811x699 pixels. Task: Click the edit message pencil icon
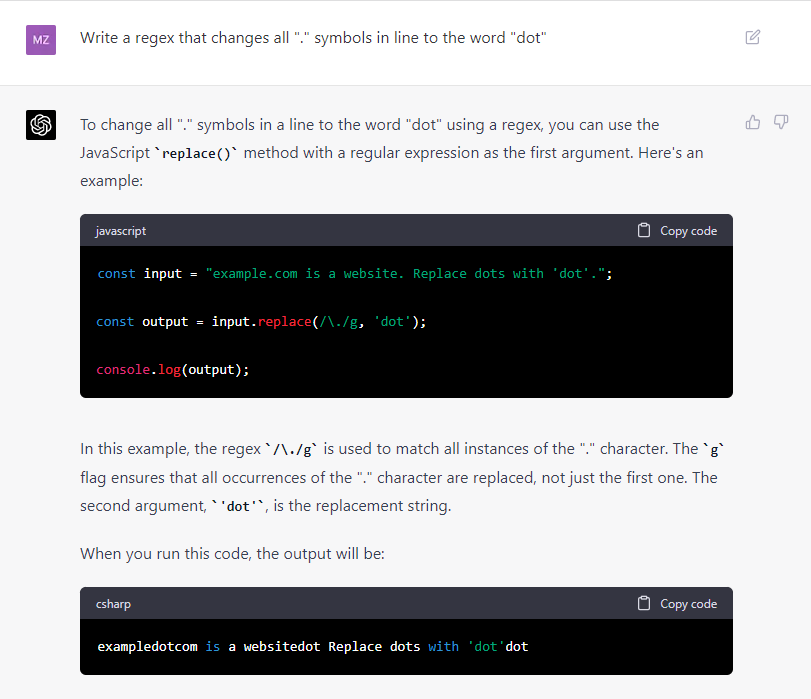(x=753, y=37)
